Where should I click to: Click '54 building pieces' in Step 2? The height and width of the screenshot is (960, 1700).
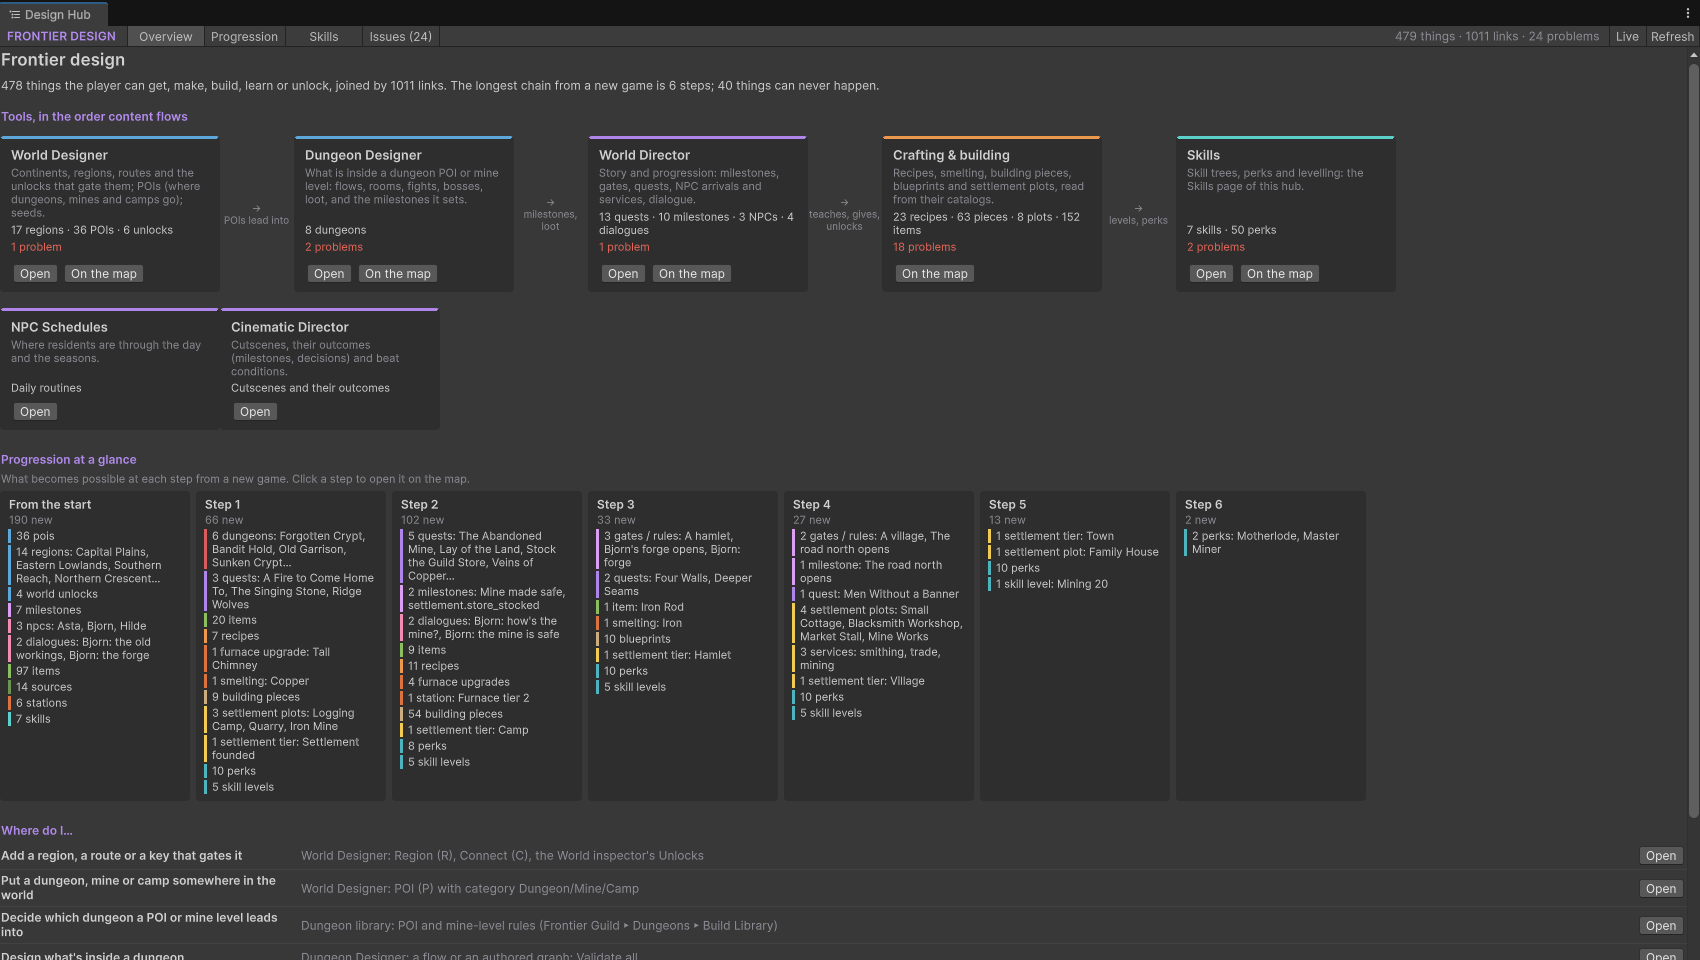coord(455,714)
